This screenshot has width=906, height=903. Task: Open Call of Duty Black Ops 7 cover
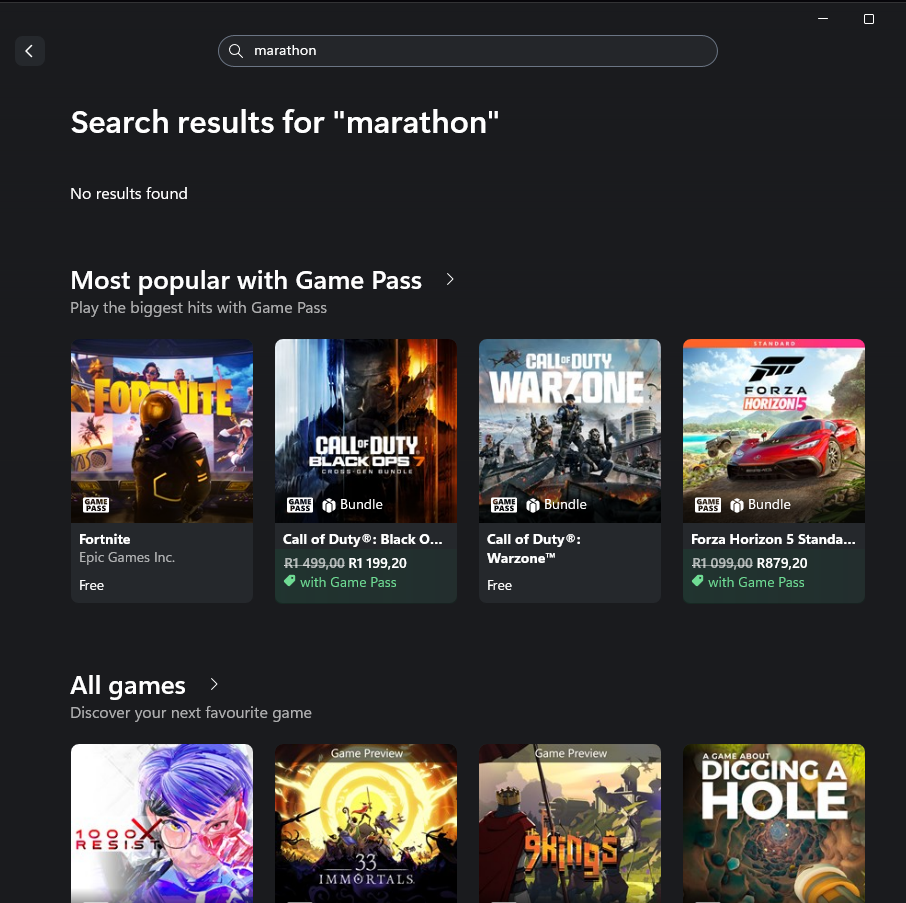(366, 420)
